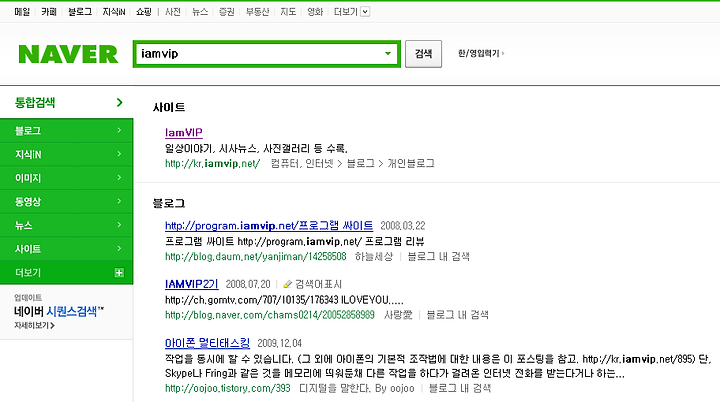This screenshot has width=720, height=402.
Task: Go to 카페 in the top menu
Action: click(x=49, y=12)
